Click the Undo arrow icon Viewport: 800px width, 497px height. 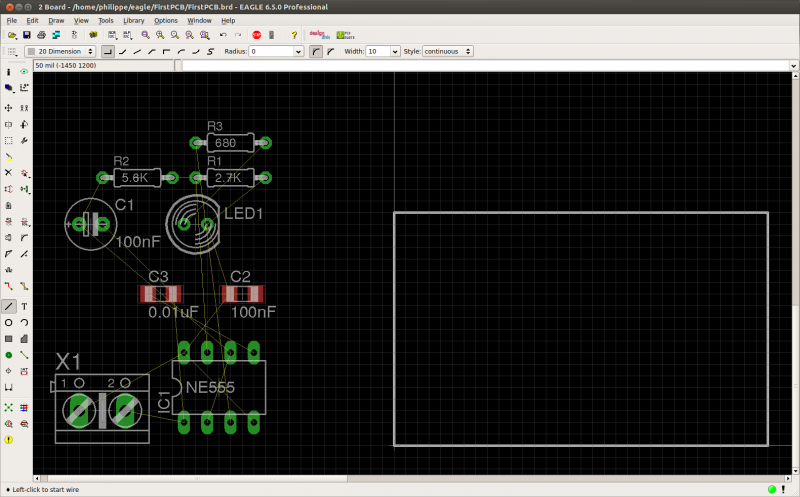point(222,35)
